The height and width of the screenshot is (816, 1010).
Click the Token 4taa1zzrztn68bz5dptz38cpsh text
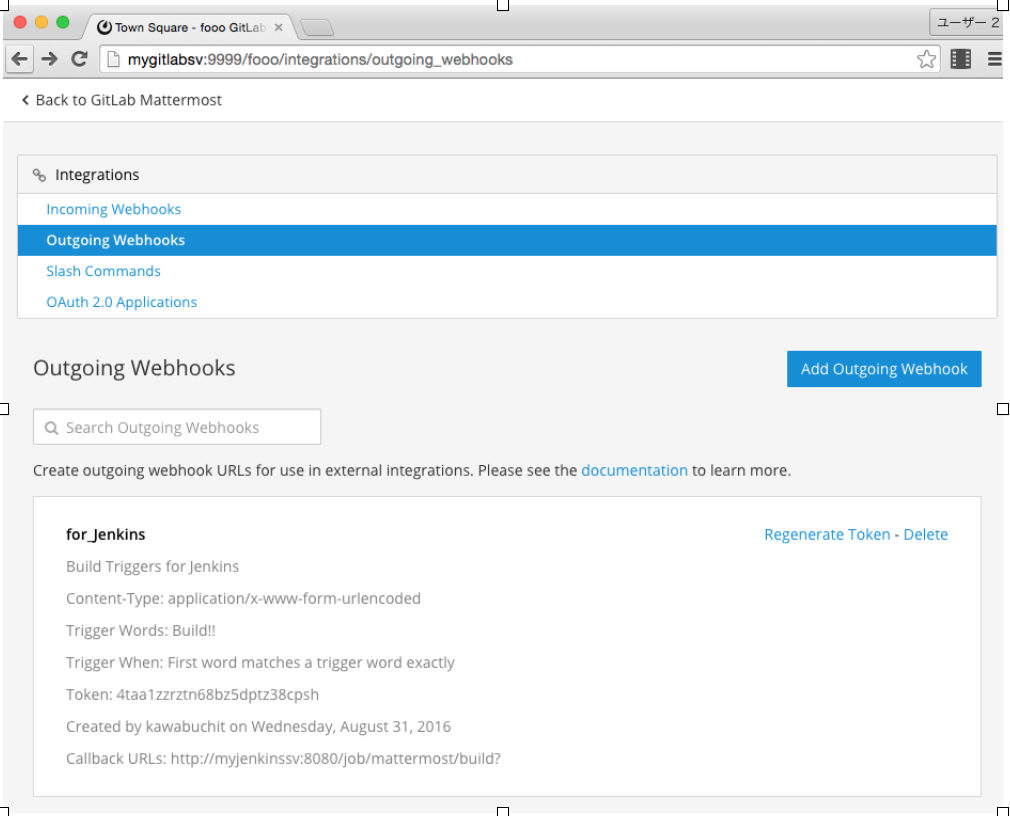[193, 695]
